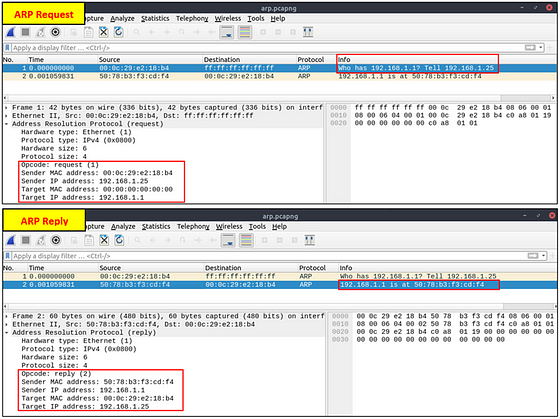560x419 pixels.
Task: Open Tools menu in ARP Reply window
Action: pyautogui.click(x=257, y=226)
